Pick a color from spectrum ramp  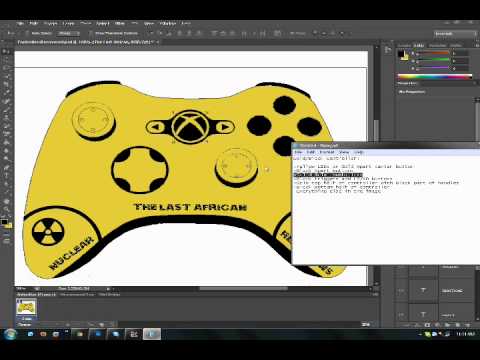click(x=435, y=76)
